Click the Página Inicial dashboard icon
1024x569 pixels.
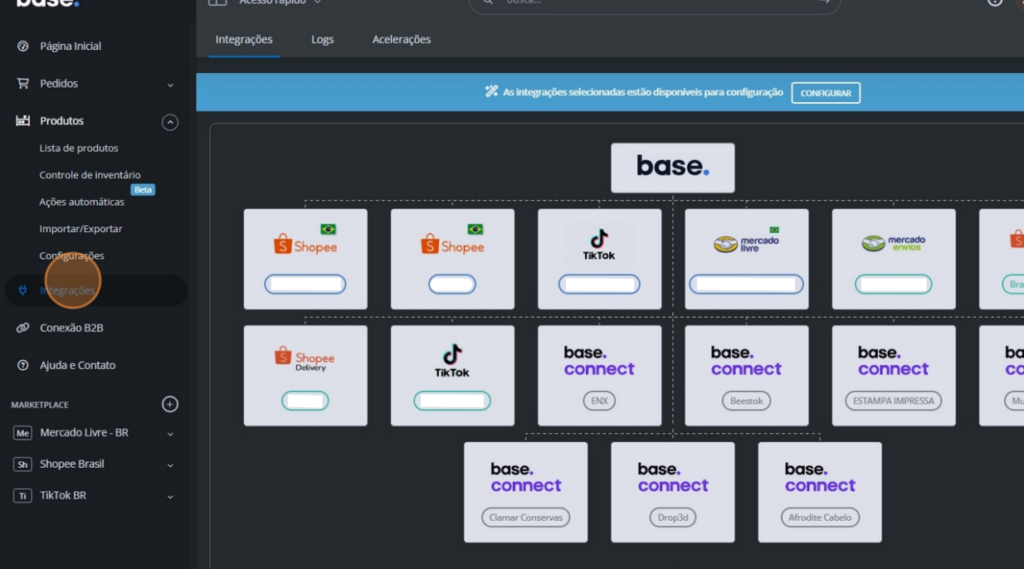23,46
